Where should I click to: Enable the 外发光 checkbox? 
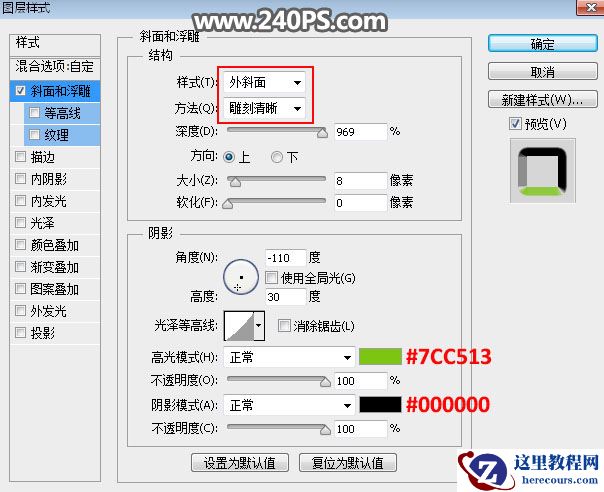coord(20,310)
